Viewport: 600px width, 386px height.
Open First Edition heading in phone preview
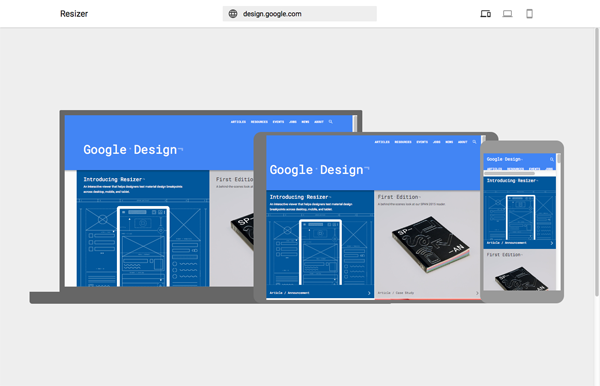[504, 255]
